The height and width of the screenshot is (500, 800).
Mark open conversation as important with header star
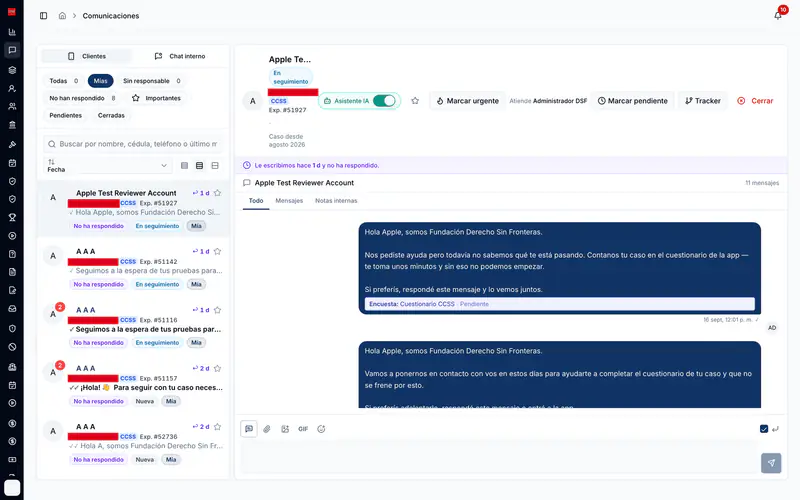click(415, 101)
